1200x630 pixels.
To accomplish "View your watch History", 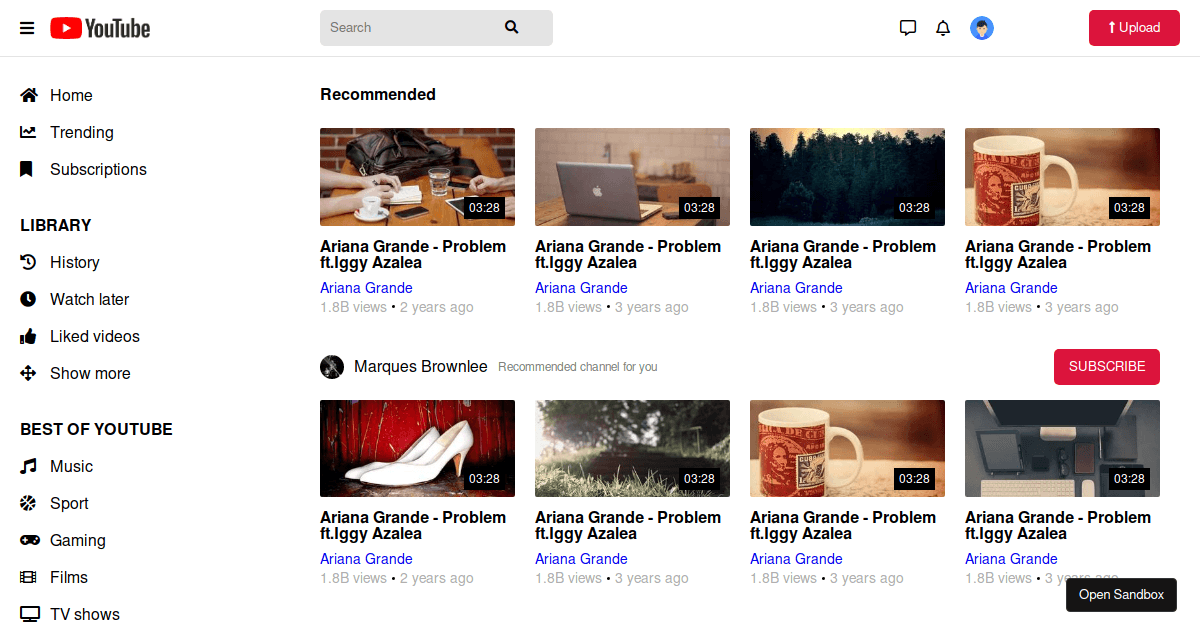I will 28,262.
